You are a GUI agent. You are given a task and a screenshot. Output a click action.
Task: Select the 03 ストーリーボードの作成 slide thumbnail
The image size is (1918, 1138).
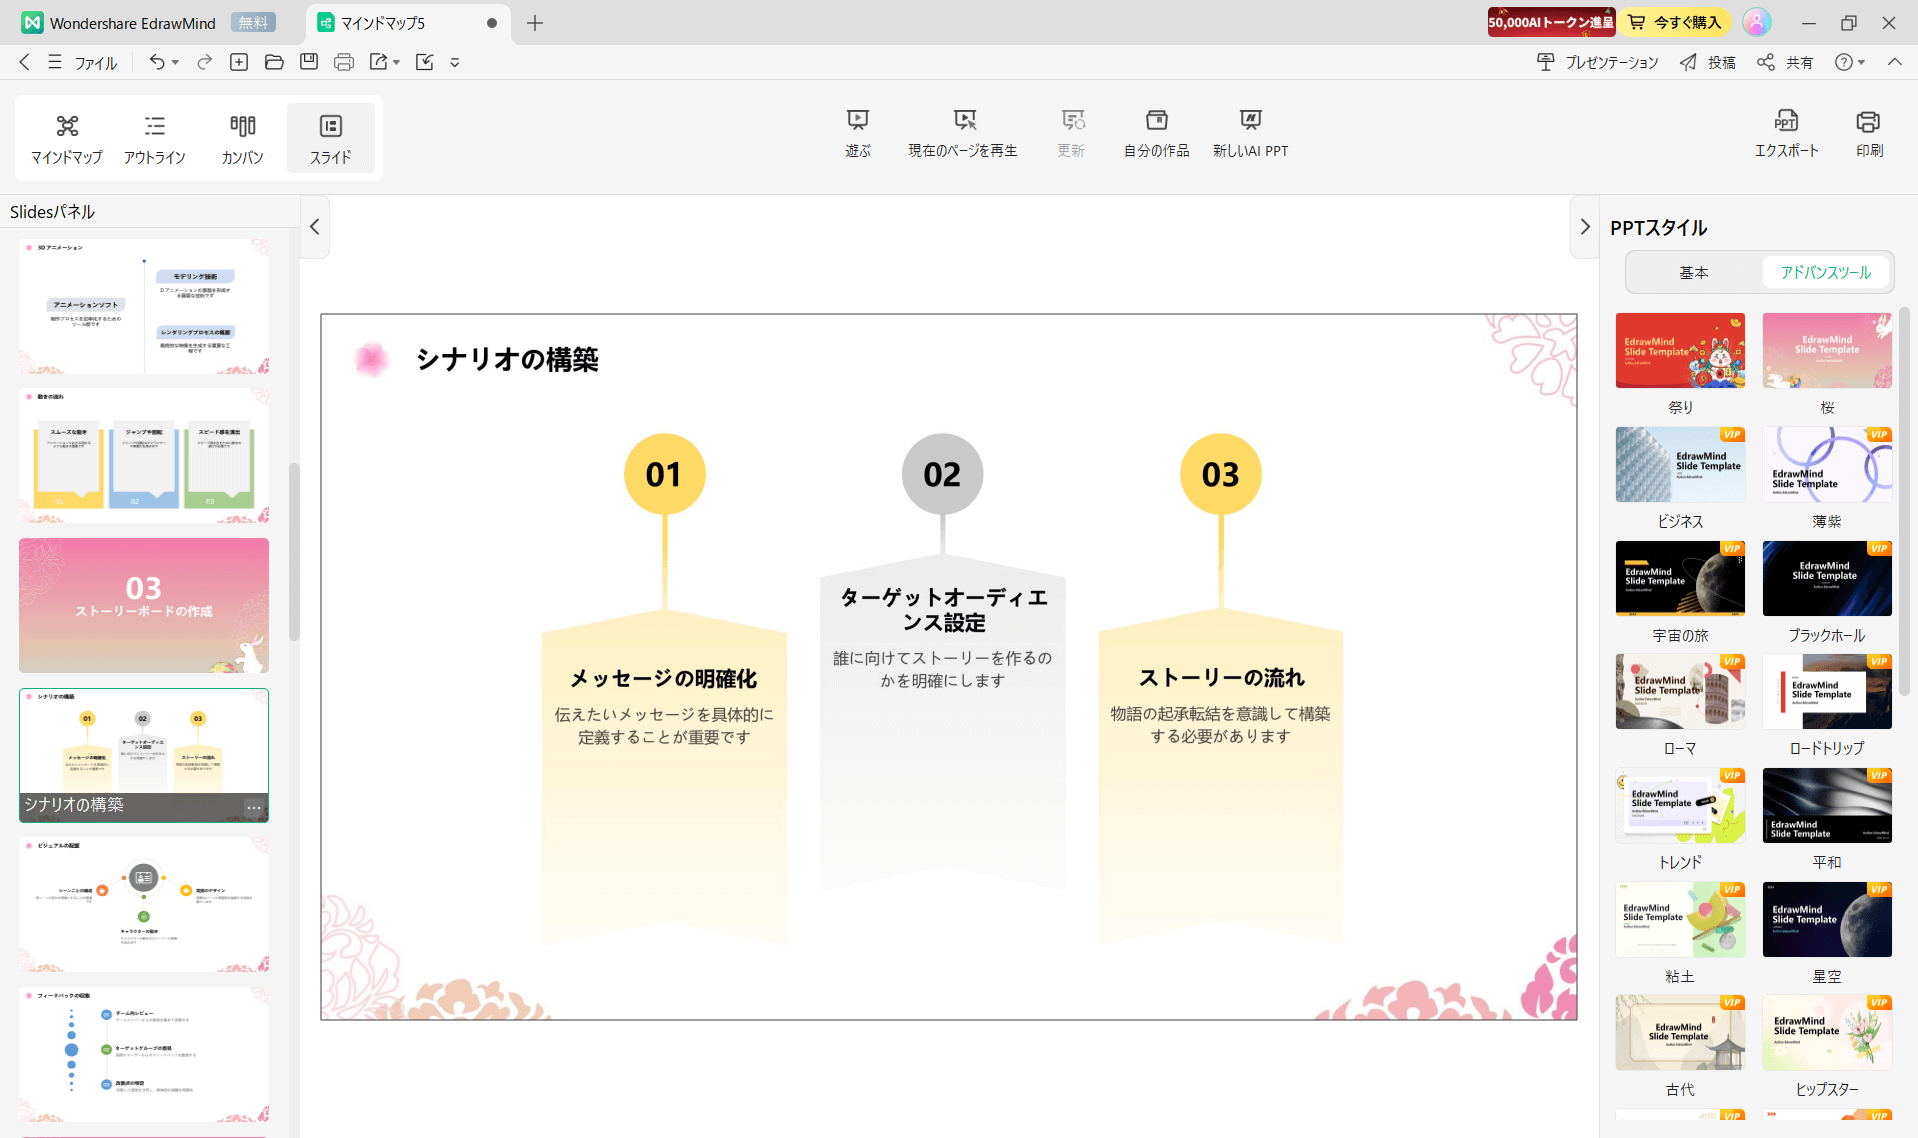[144, 605]
